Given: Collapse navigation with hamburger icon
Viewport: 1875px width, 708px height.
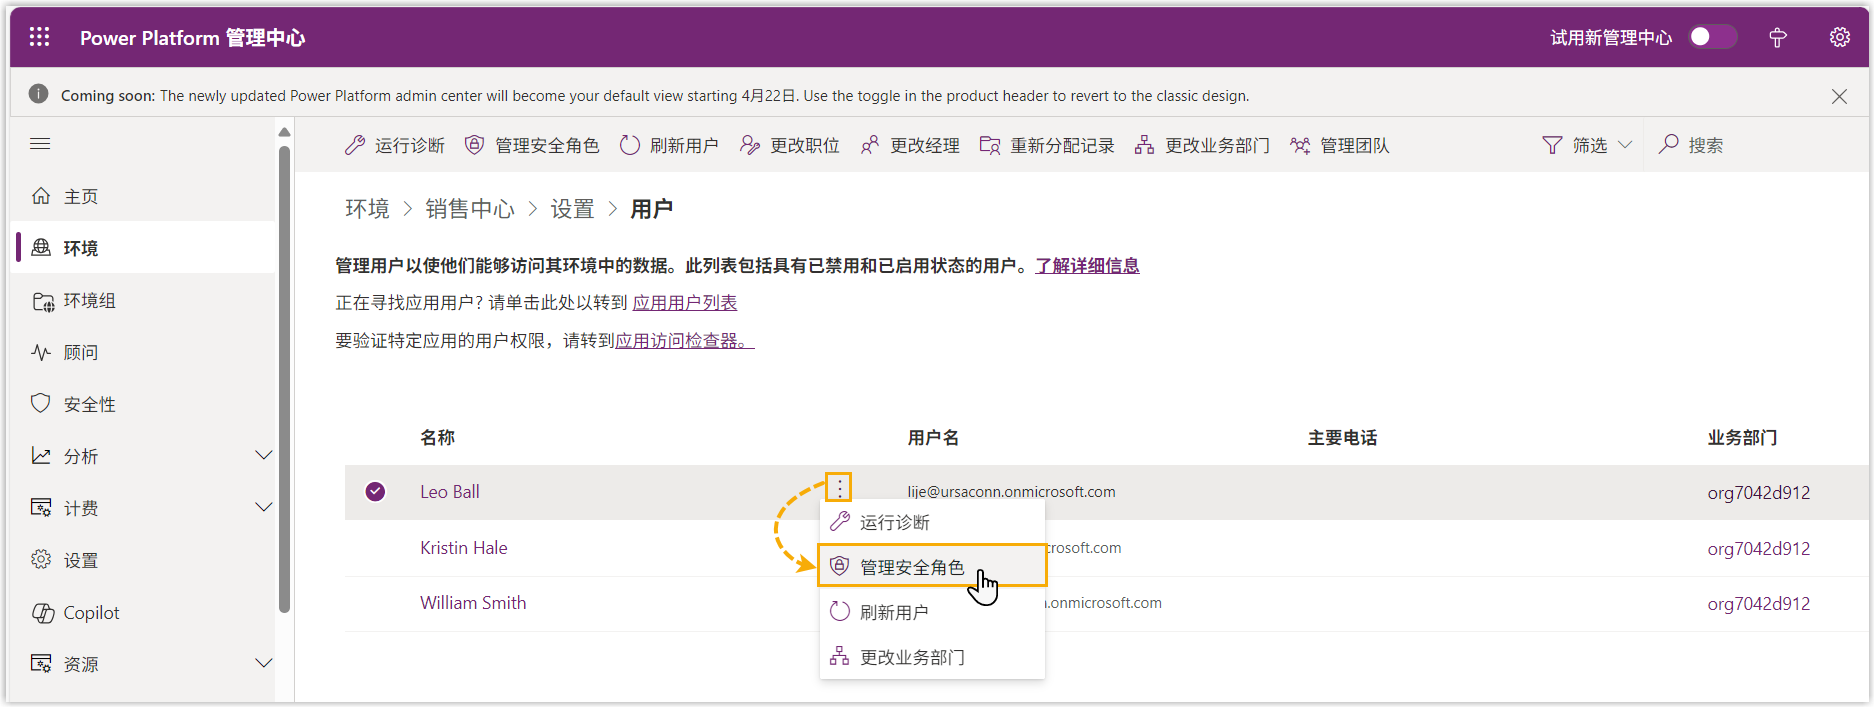Looking at the screenshot, I should tap(40, 144).
